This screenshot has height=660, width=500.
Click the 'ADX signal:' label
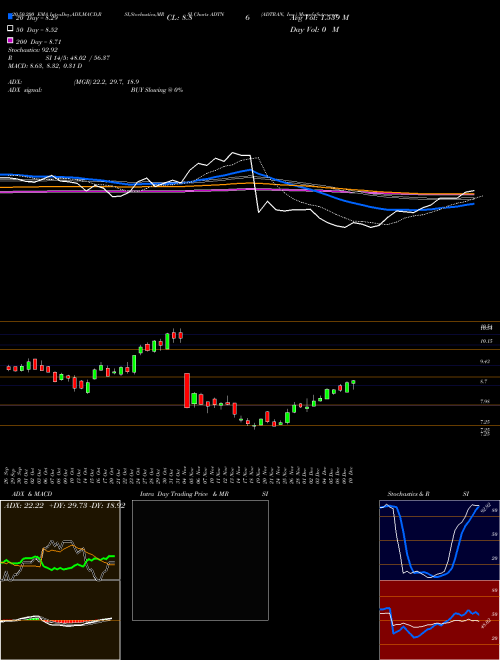pyautogui.click(x=25, y=90)
